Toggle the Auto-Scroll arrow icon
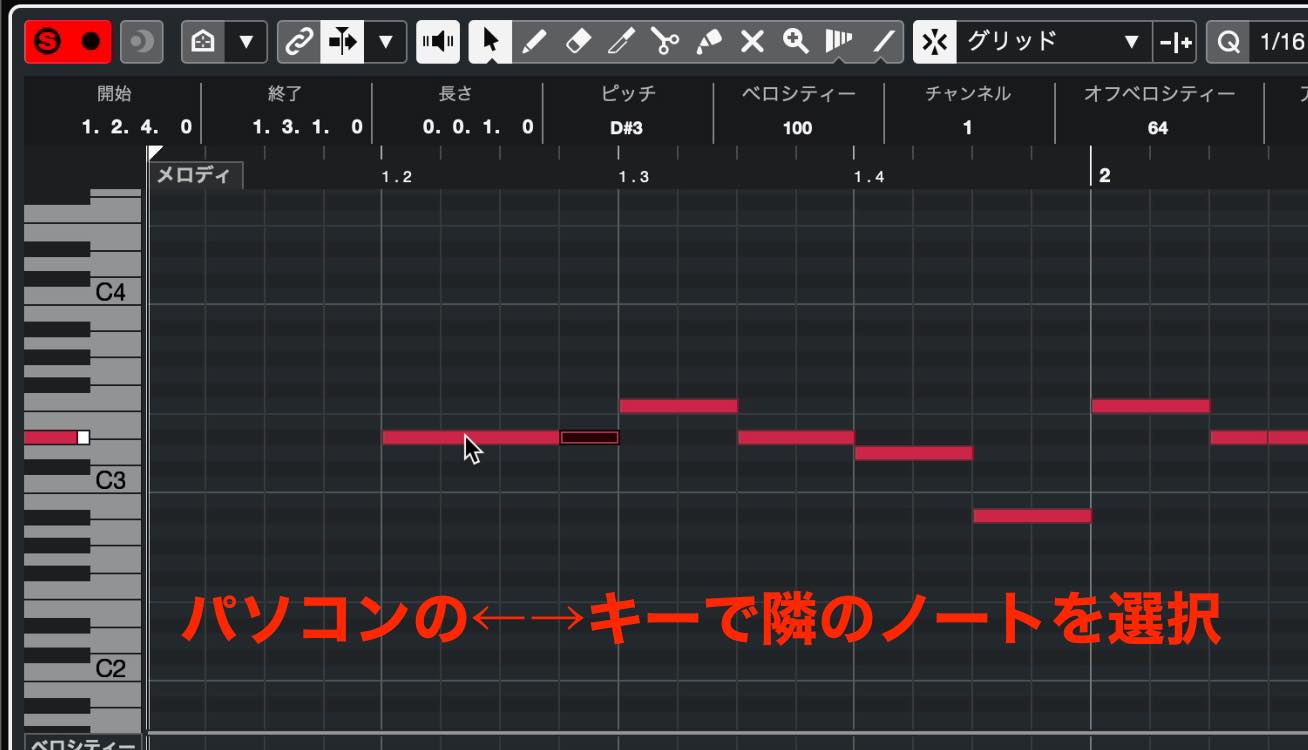The height and width of the screenshot is (750, 1308). pyautogui.click(x=342, y=42)
